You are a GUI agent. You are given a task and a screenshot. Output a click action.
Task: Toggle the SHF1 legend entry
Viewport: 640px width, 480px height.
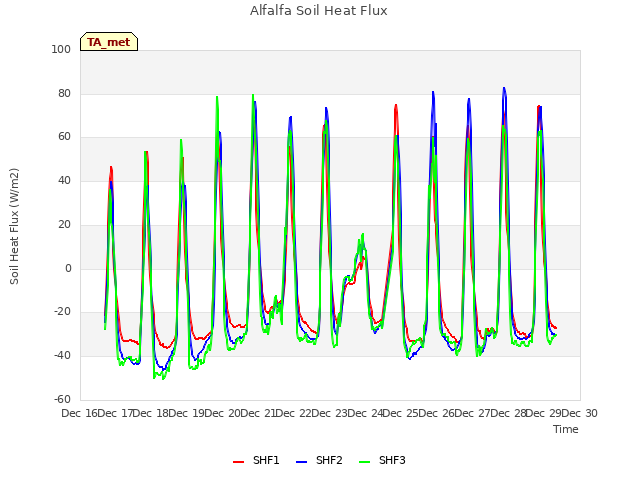256,461
